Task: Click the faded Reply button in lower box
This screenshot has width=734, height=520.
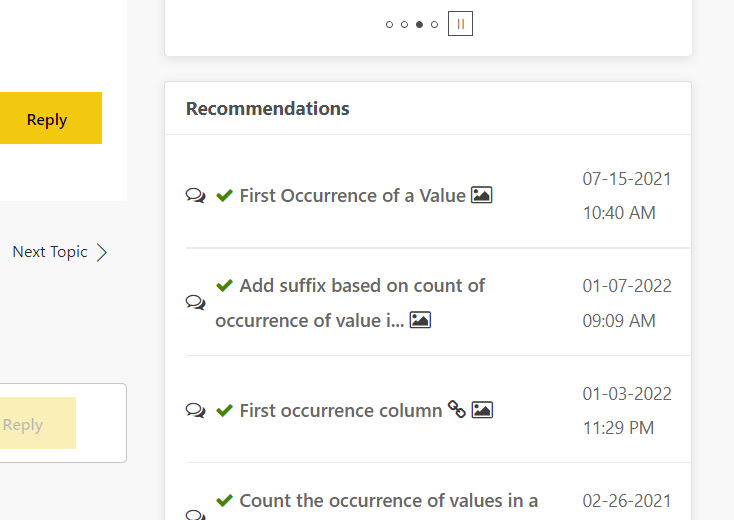Action: tap(37, 423)
